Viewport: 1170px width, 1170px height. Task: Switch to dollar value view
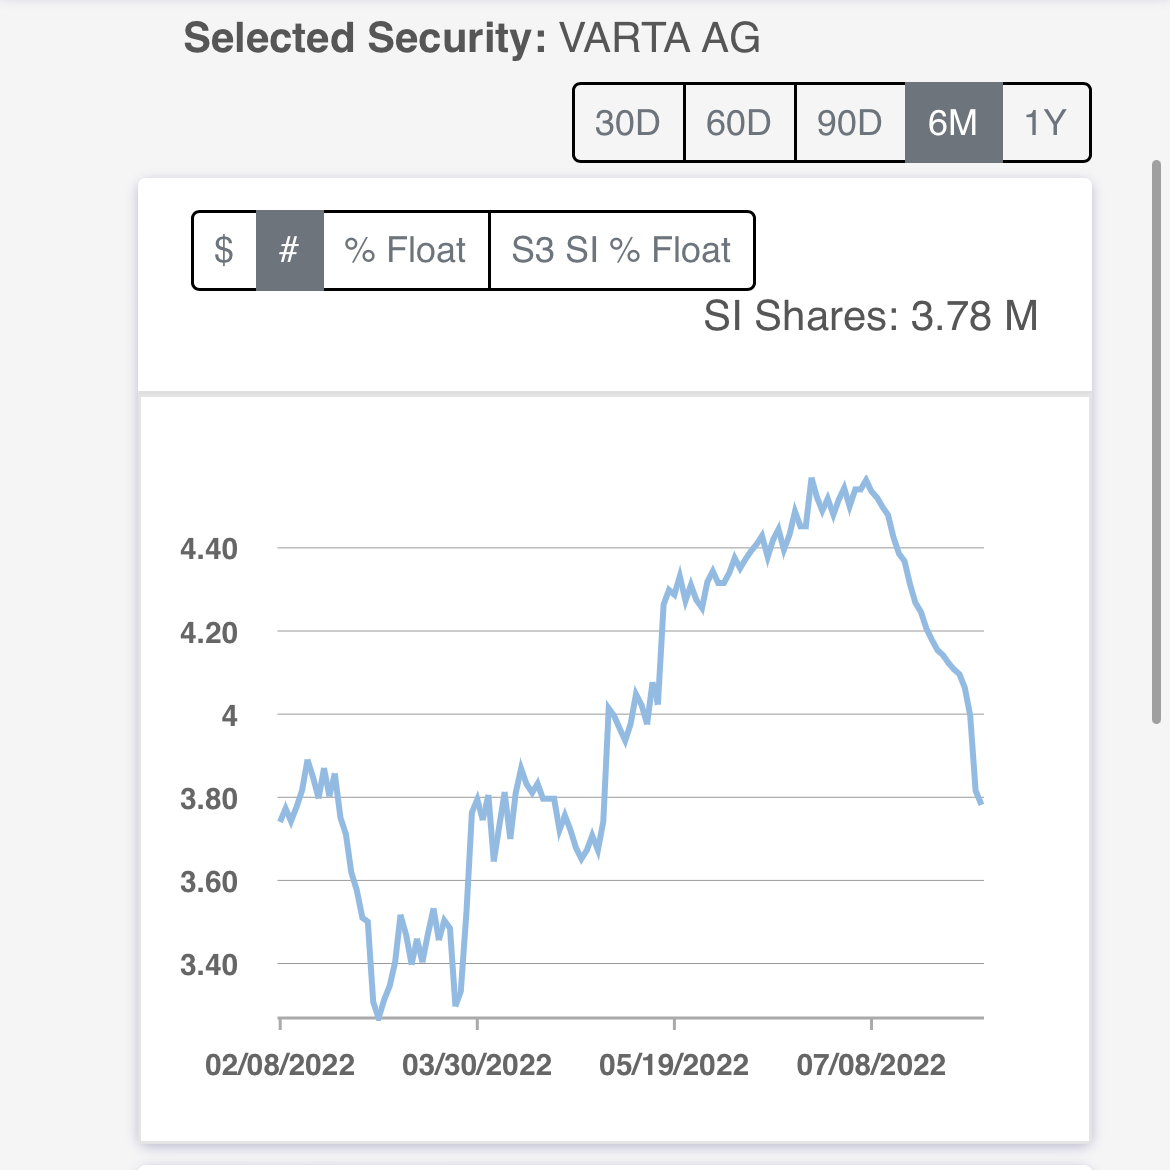224,250
